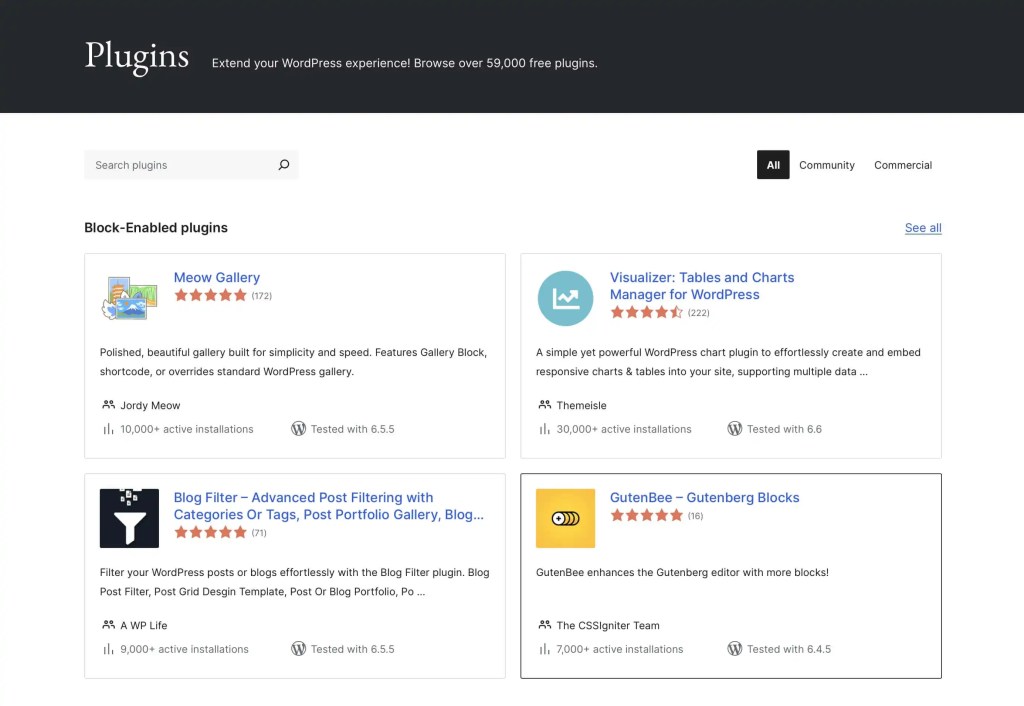Viewport: 1024px width, 706px height.
Task: Open the See all link
Action: point(922,228)
